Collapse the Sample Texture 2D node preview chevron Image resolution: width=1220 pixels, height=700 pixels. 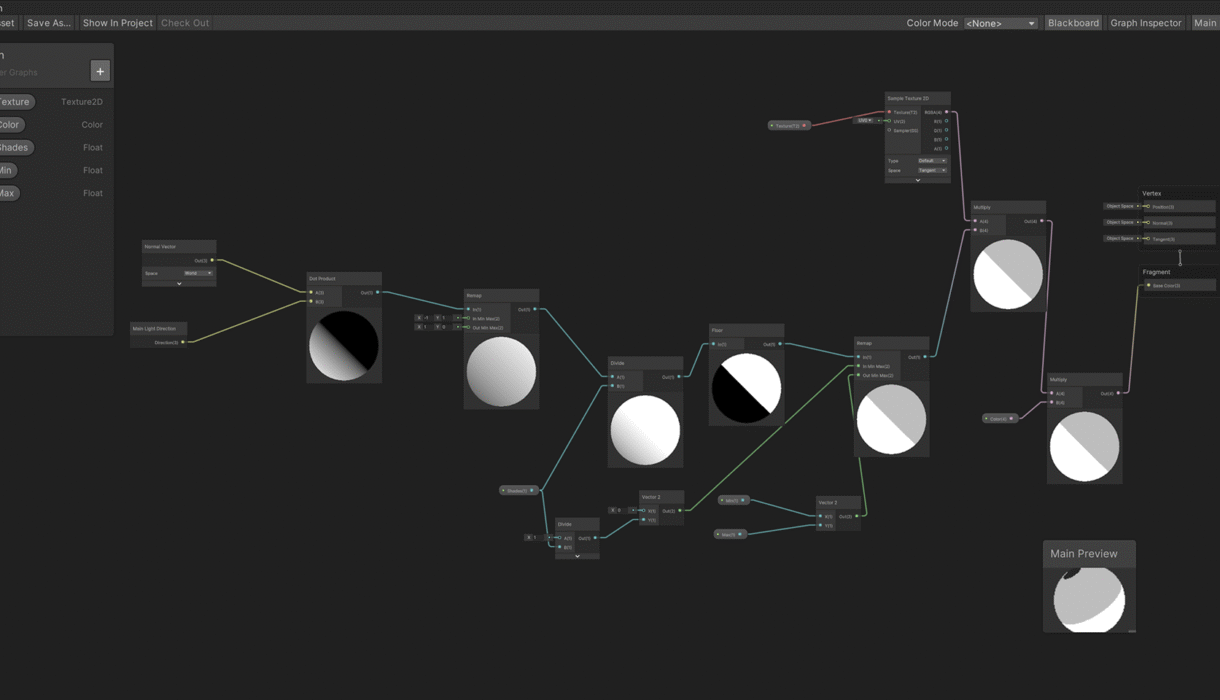click(x=917, y=180)
